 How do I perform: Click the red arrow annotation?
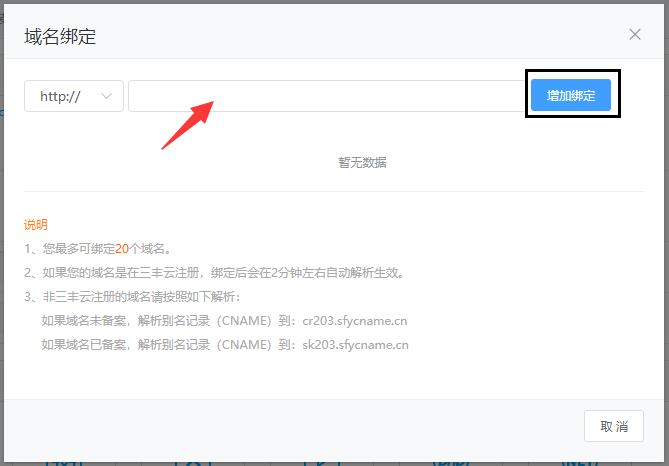[x=188, y=123]
